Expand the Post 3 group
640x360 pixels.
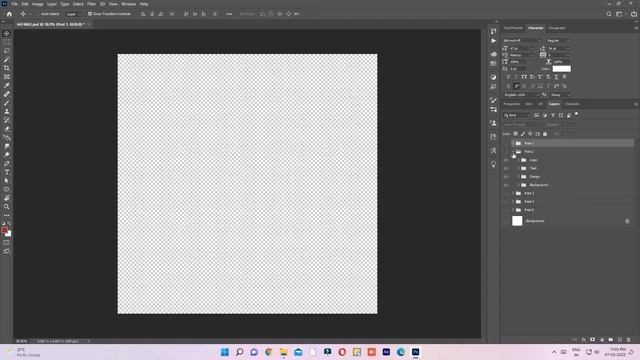point(513,193)
